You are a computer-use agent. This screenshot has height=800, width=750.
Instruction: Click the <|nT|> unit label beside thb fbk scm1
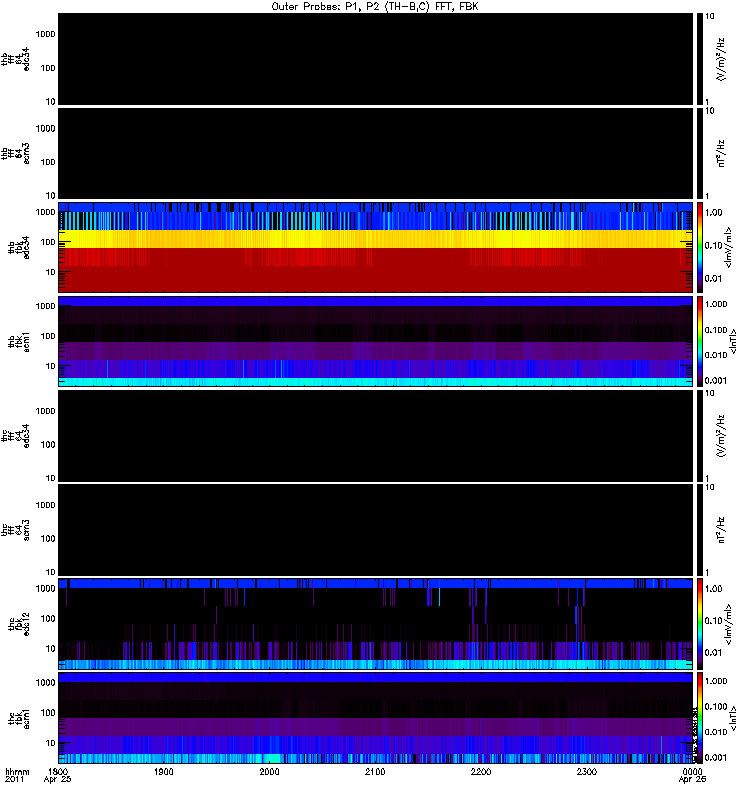tap(733, 341)
